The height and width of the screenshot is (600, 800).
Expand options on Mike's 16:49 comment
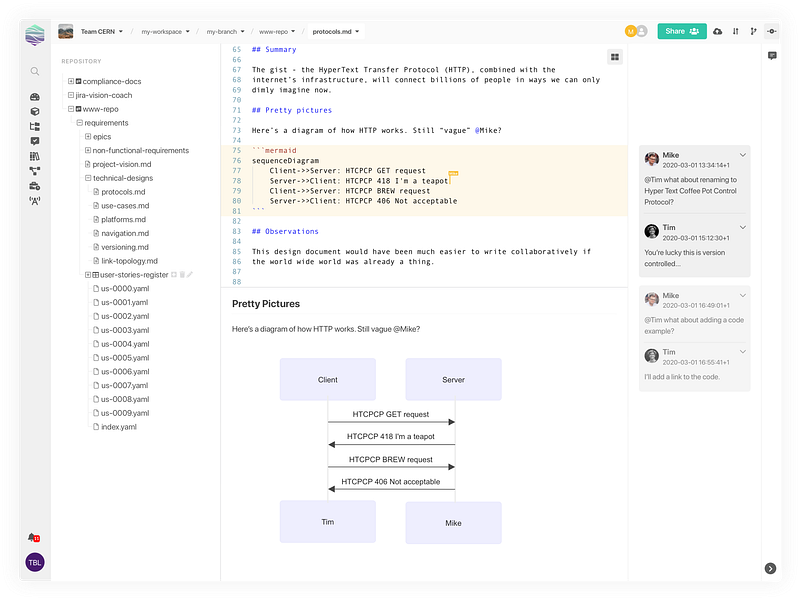[x=743, y=295]
